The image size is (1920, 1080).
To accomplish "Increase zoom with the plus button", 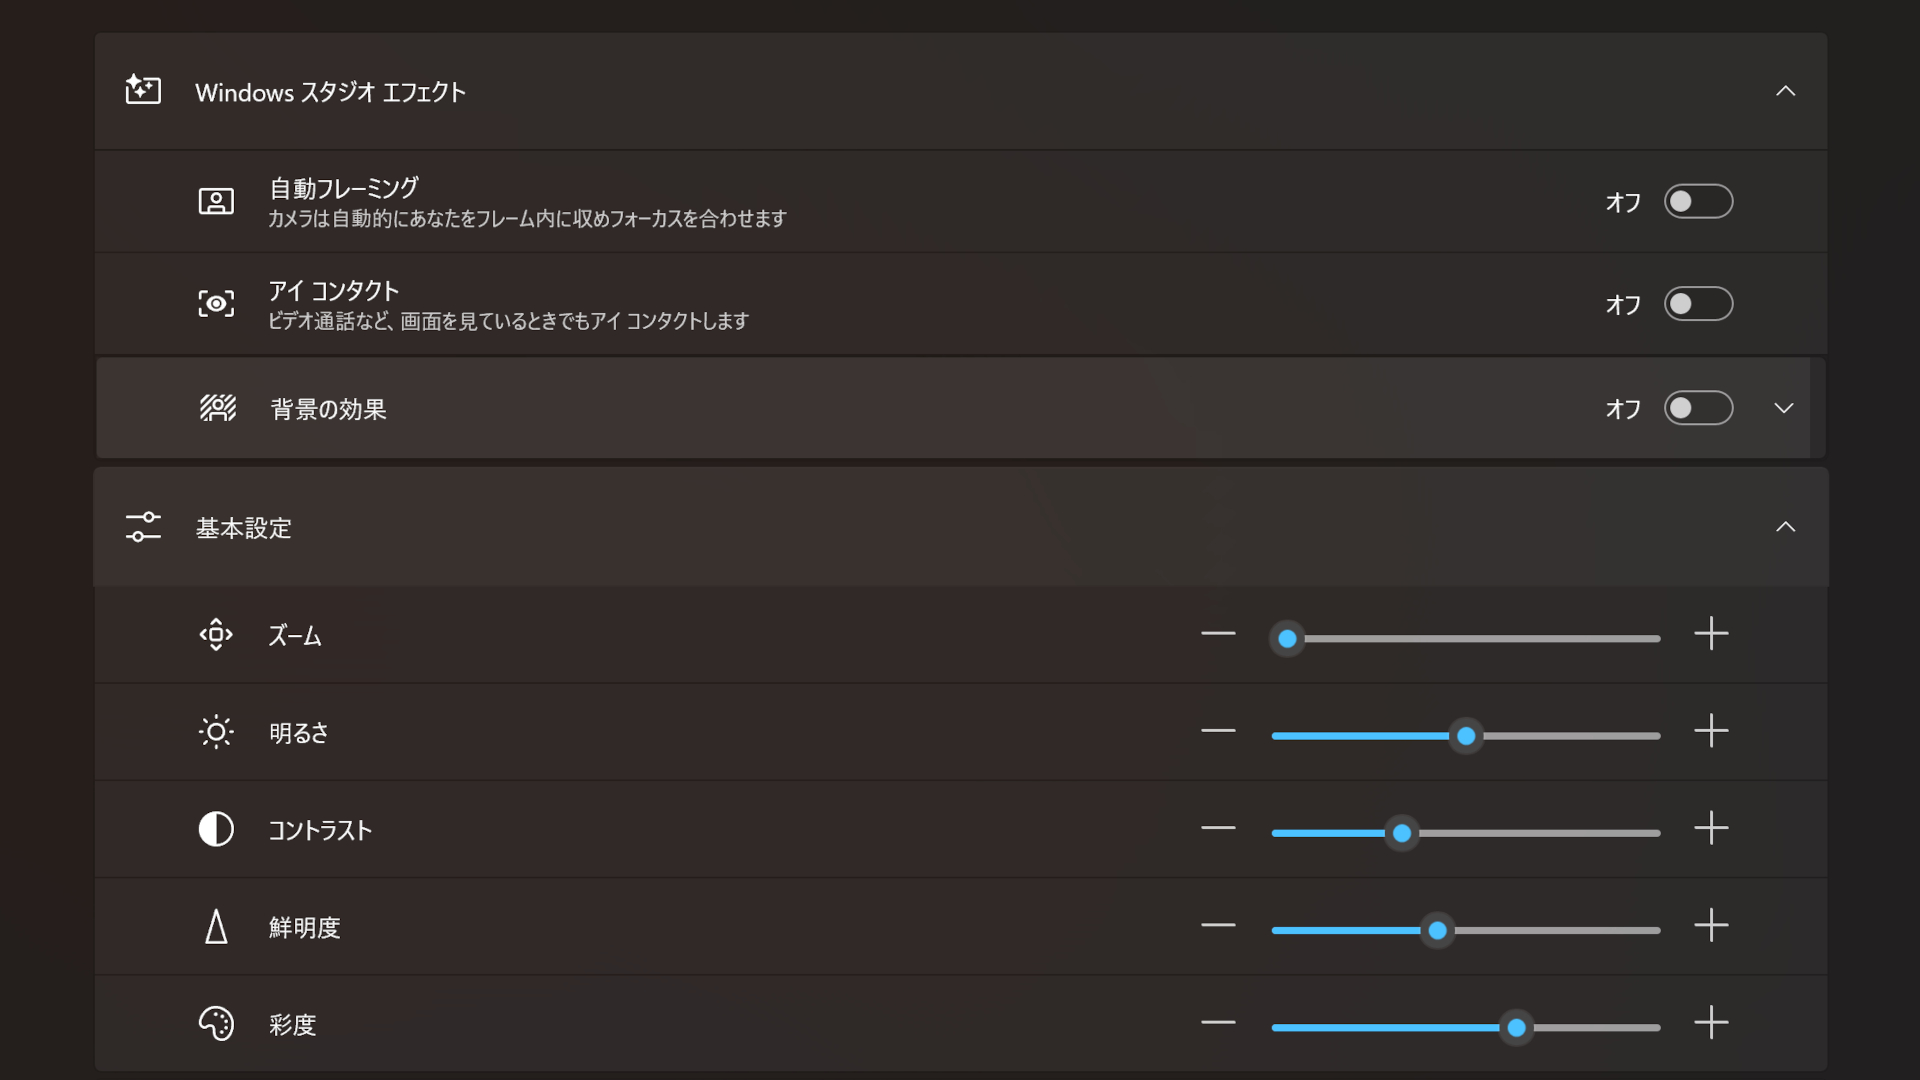I will [1711, 634].
